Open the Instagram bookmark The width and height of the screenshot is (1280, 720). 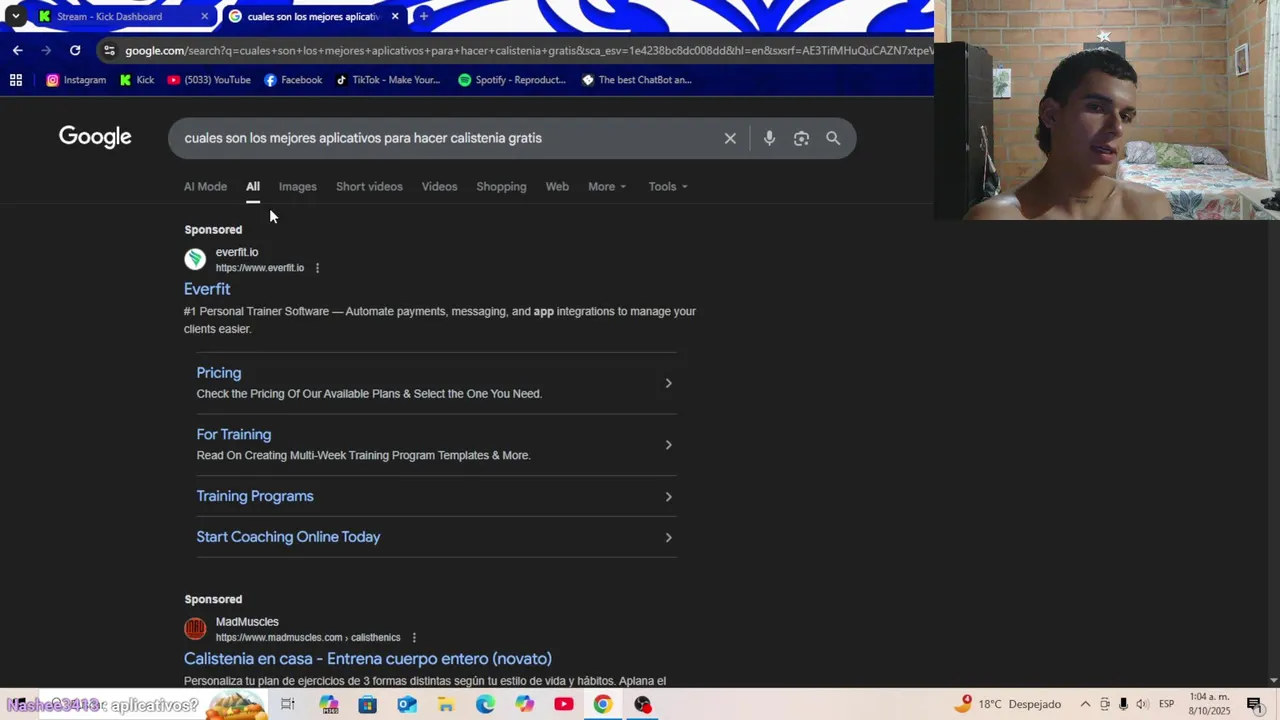coord(76,80)
